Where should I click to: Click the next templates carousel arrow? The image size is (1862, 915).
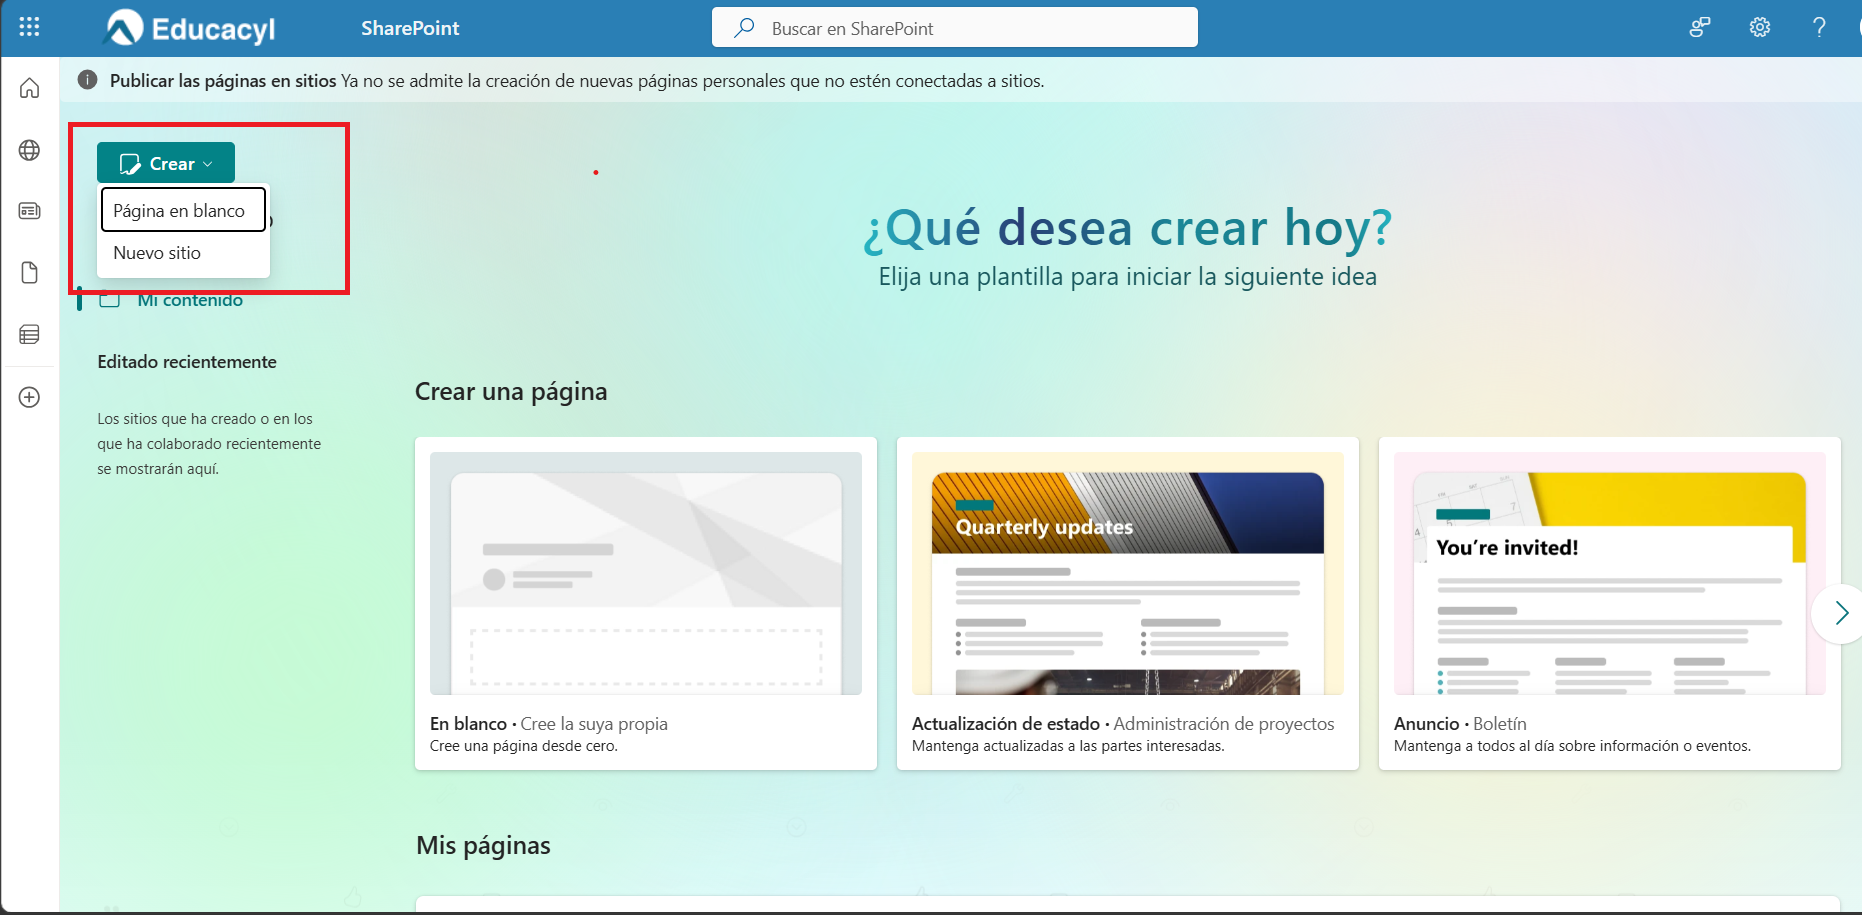coord(1840,613)
